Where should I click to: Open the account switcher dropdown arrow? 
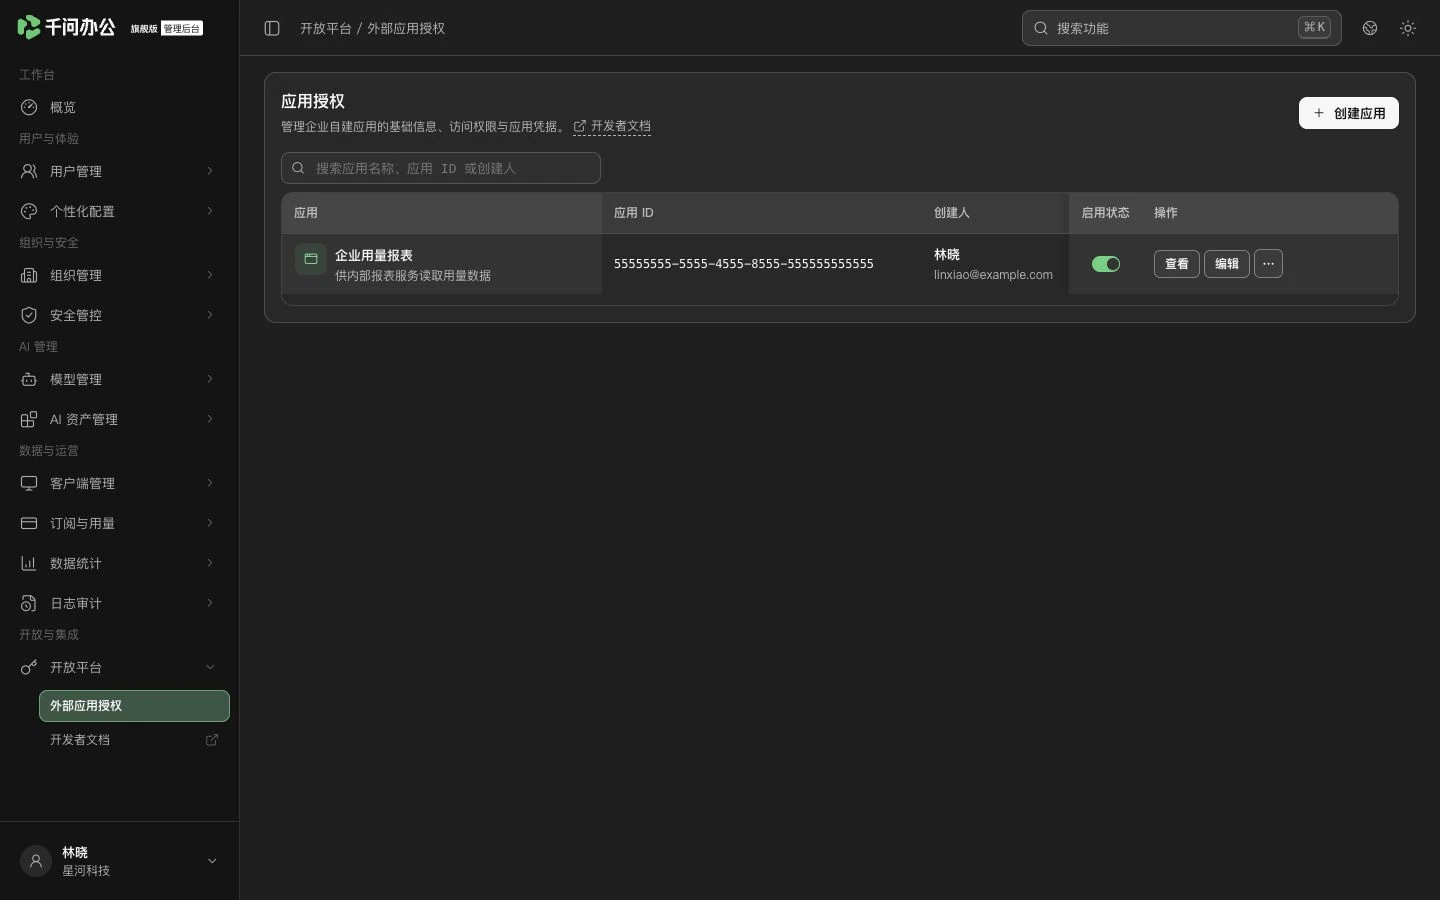[x=212, y=861]
